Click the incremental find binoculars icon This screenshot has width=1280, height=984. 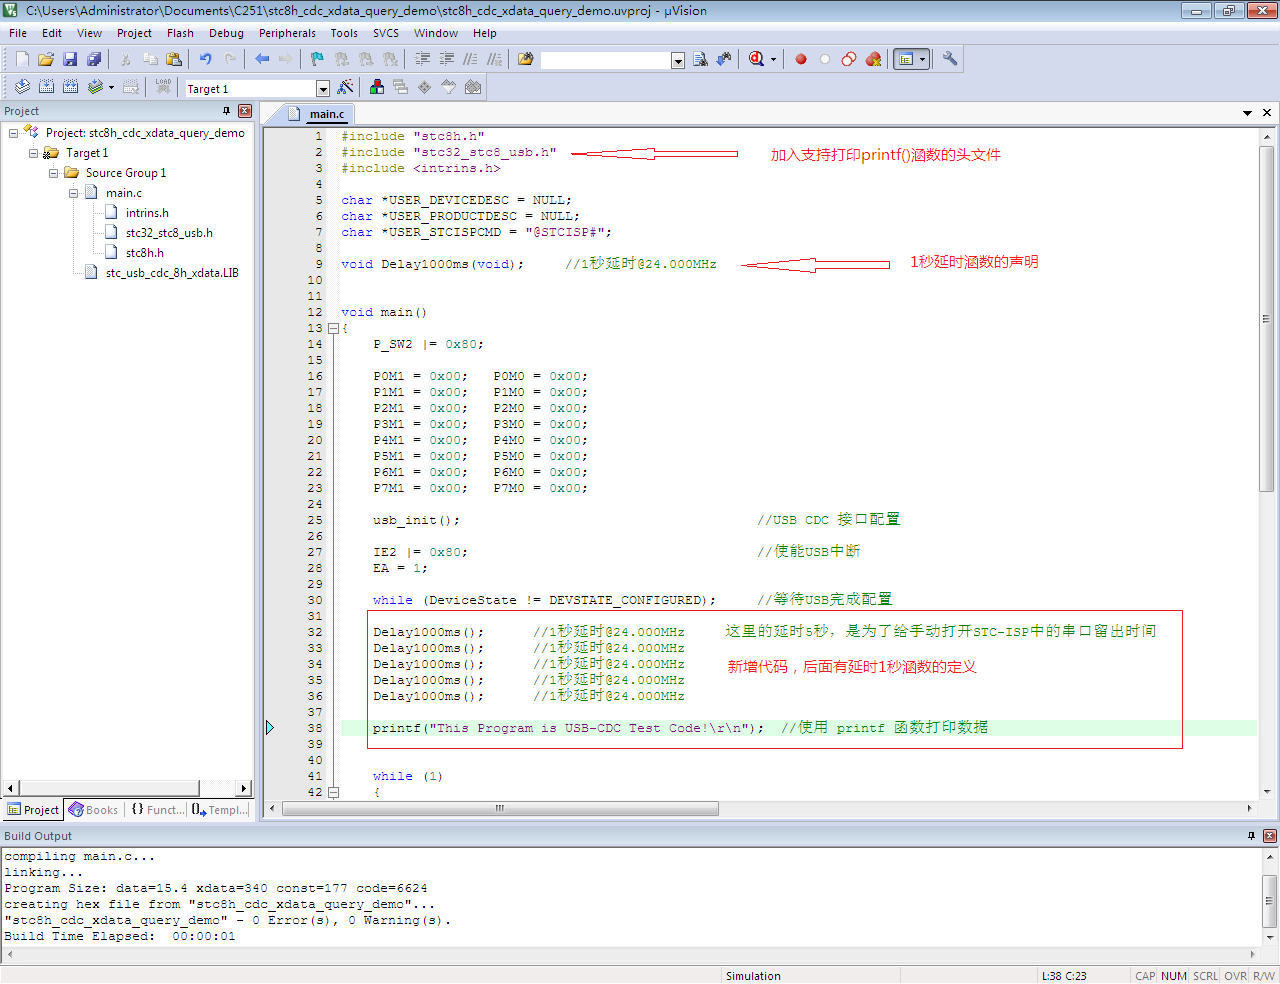point(724,59)
